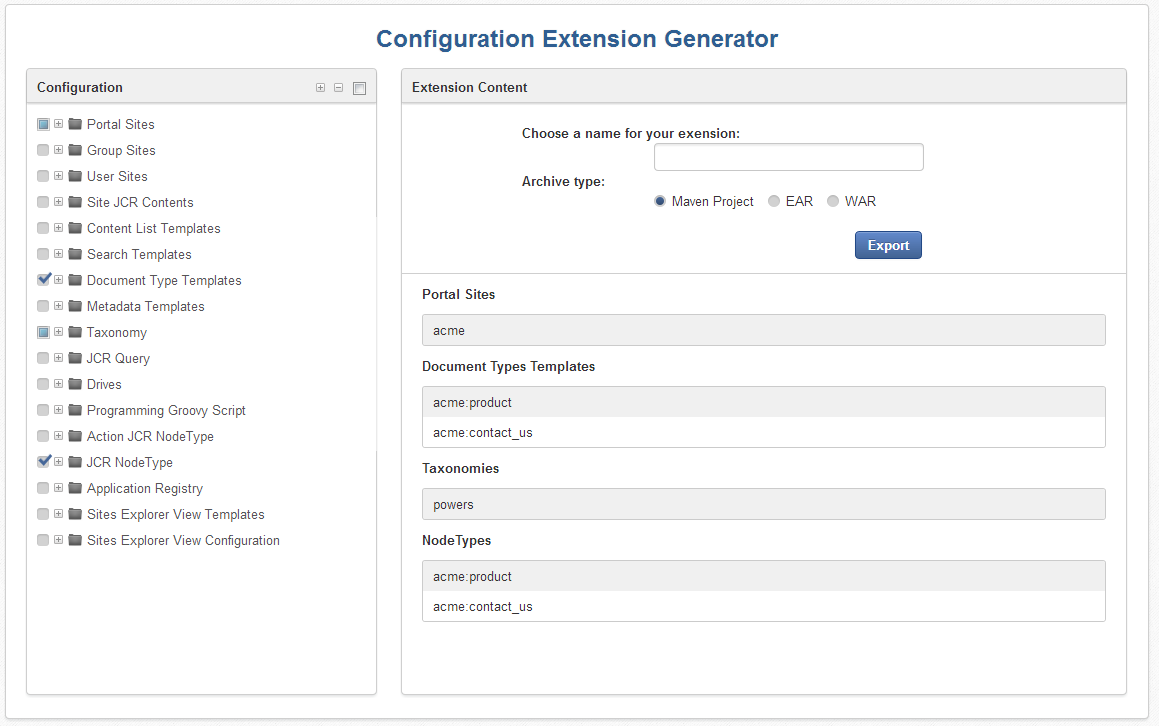1159x726 pixels.
Task: Click the Sites Explorer View Configuration folder icon
Action: [x=75, y=540]
